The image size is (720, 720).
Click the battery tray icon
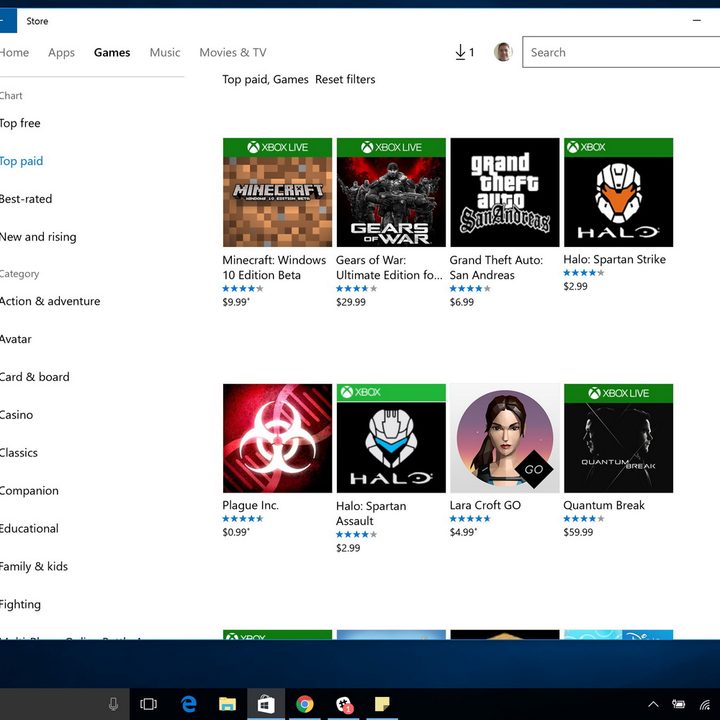[678, 704]
